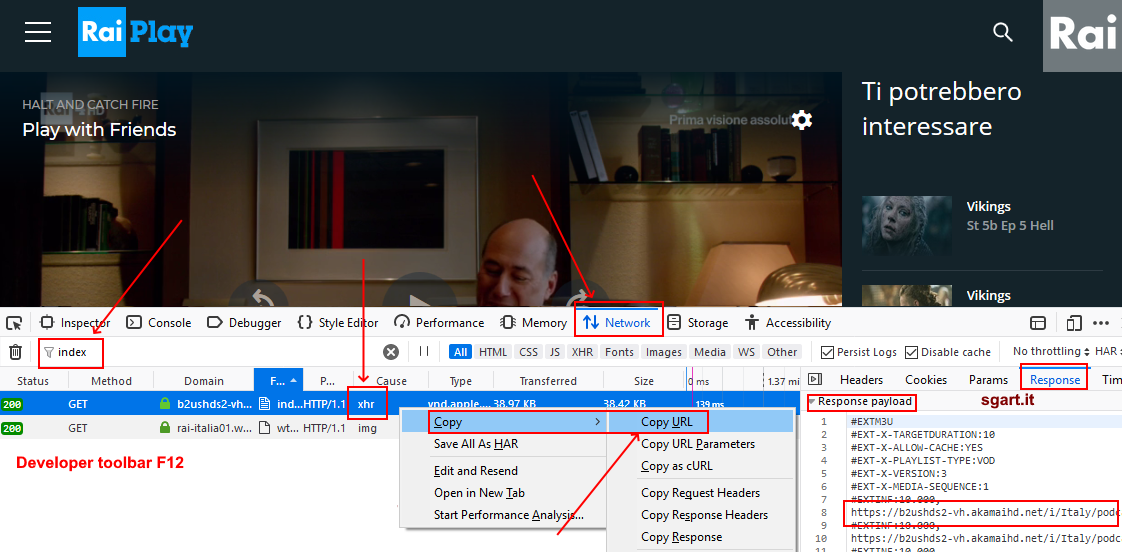
Task: Open the Console panel
Action: (159, 323)
